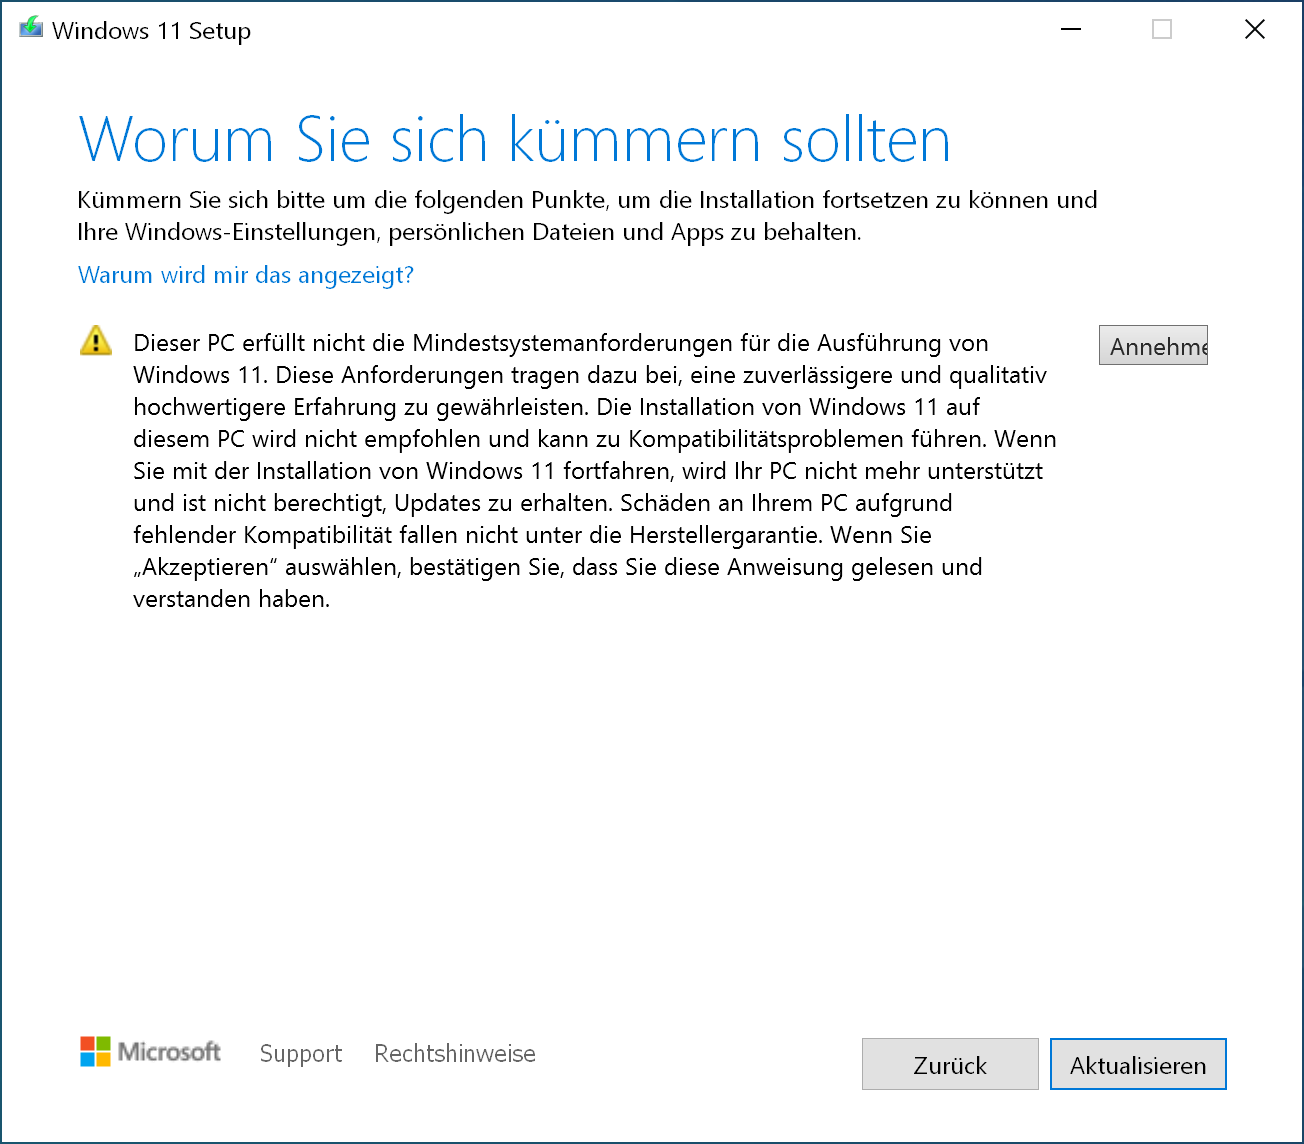Click the Annehmen button
Viewport: 1304px width, 1144px height.
(1153, 345)
